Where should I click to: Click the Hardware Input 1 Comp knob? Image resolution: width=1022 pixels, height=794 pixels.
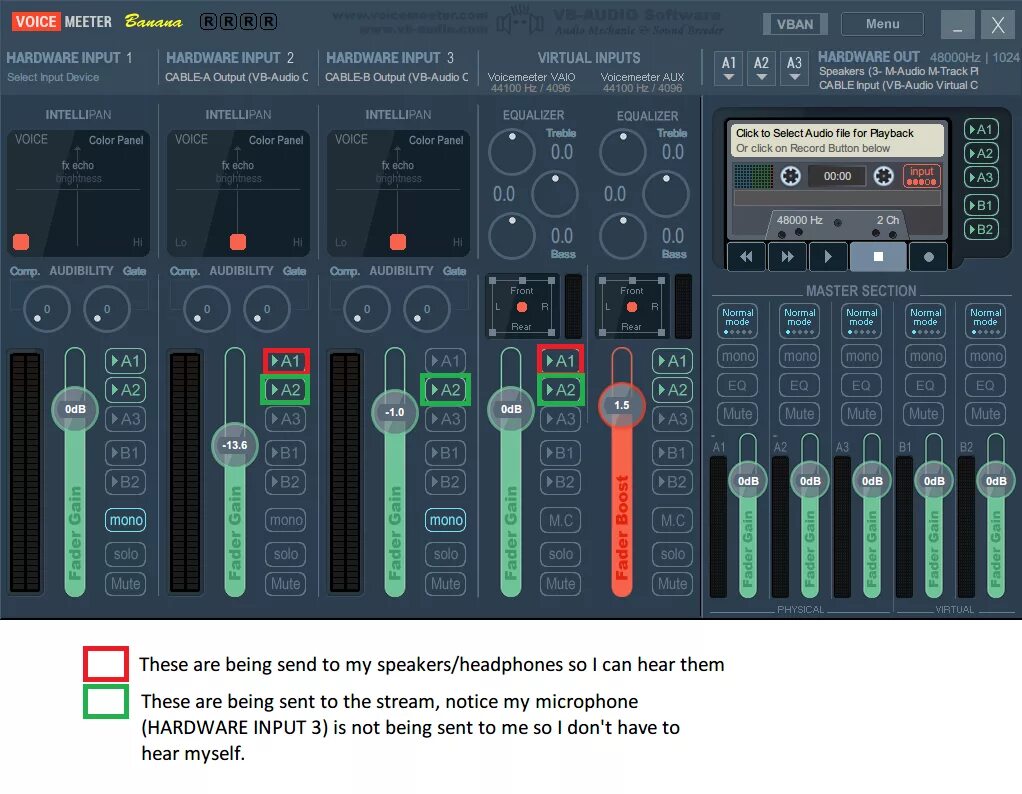[x=46, y=309]
